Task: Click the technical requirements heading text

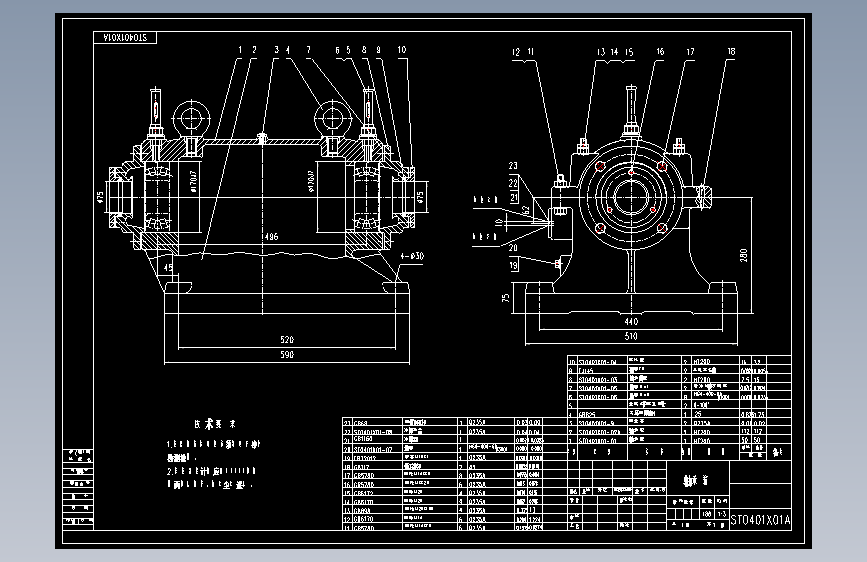Action: click(x=215, y=424)
